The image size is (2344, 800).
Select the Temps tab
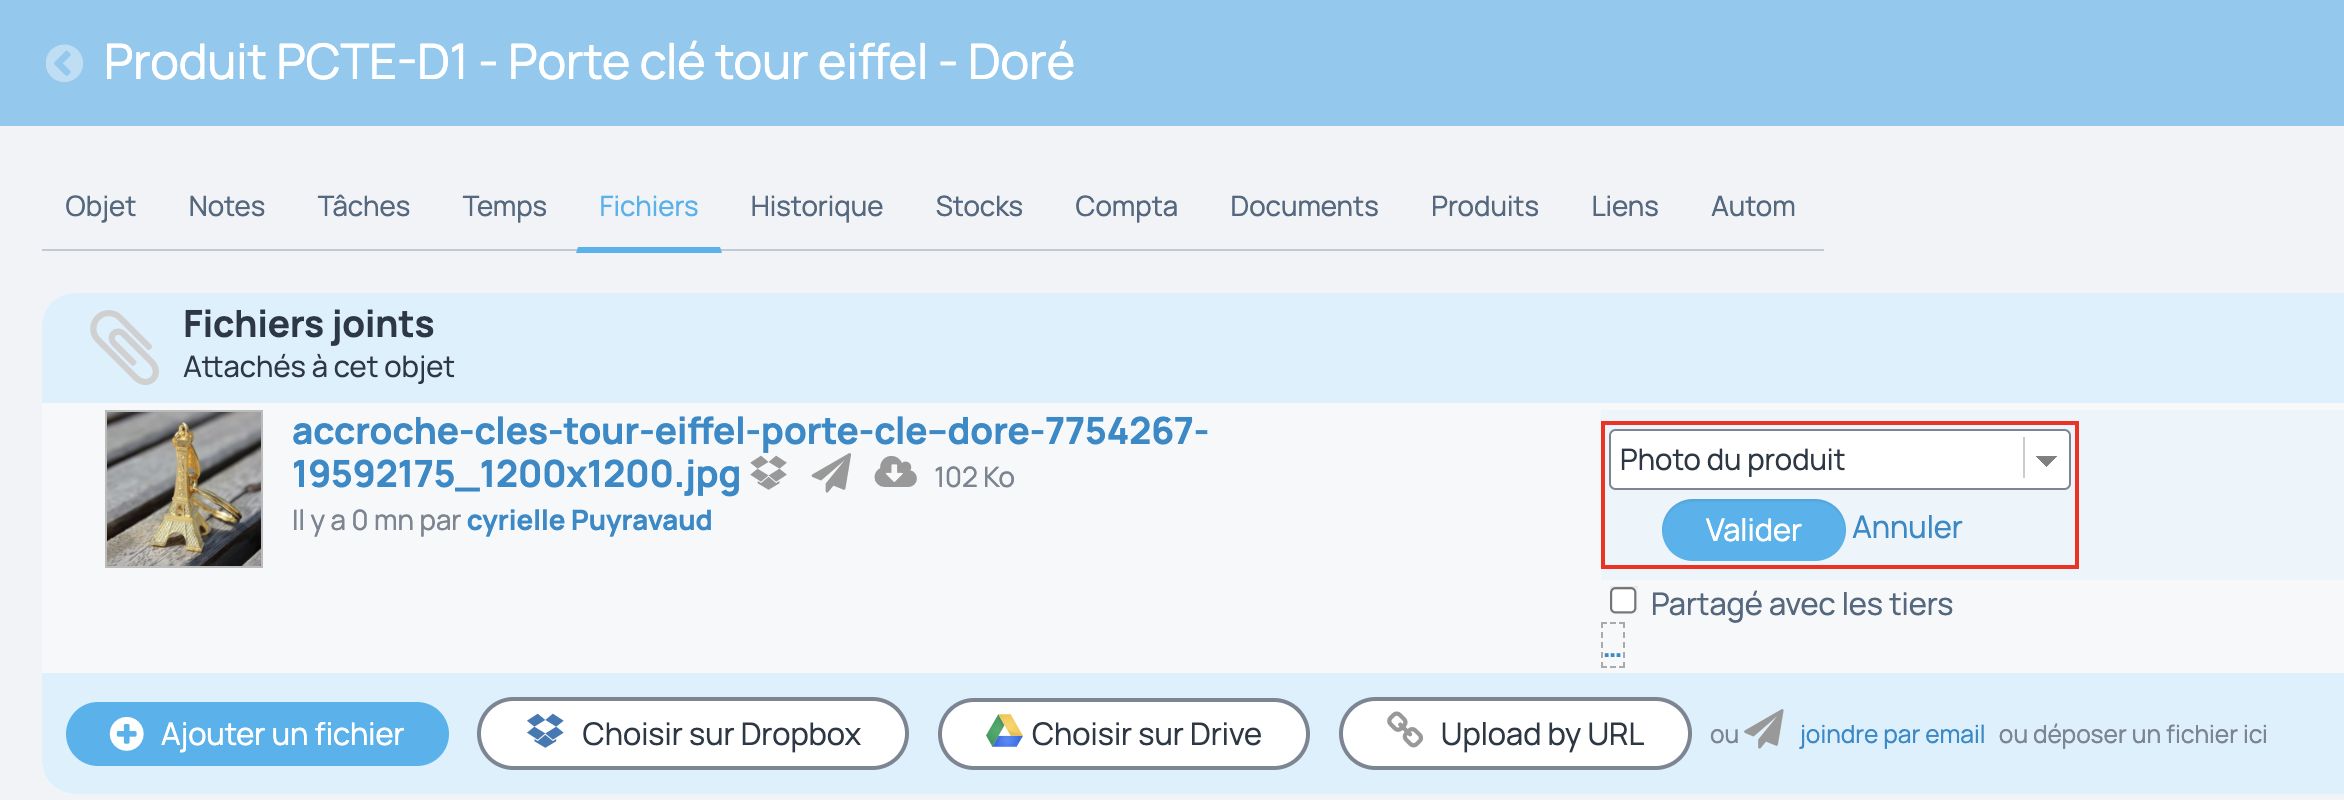click(x=504, y=207)
